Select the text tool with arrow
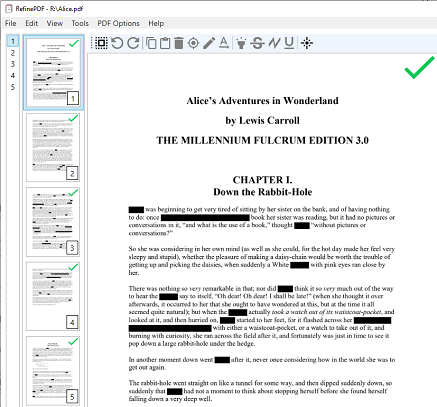The height and width of the screenshot is (407, 437). pyautogui.click(x=224, y=43)
